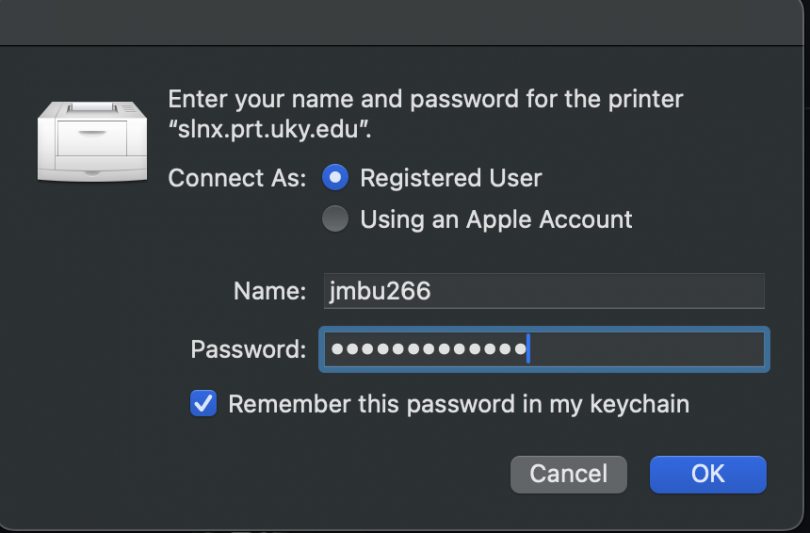
Task: Click the "Using an Apple Account" label text
Action: tap(496, 220)
